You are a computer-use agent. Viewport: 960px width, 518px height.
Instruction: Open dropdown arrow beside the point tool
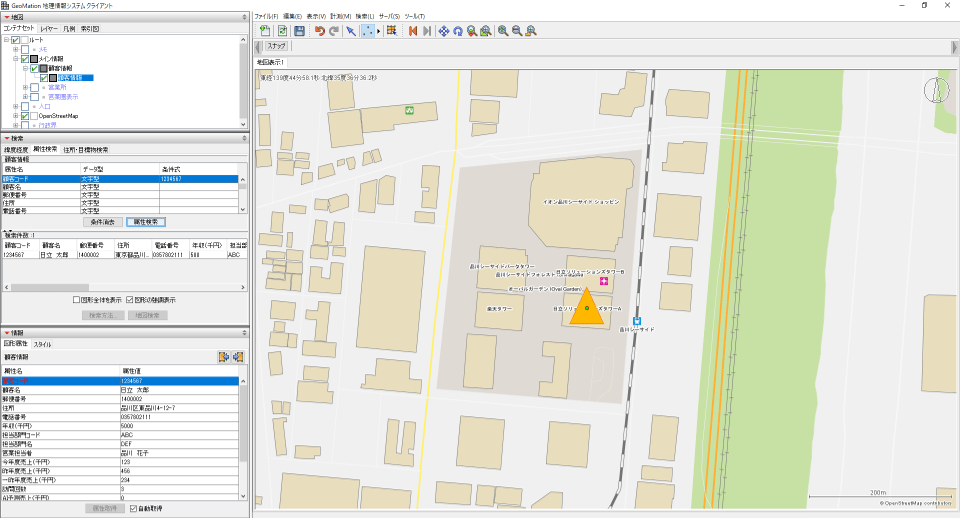[378, 31]
